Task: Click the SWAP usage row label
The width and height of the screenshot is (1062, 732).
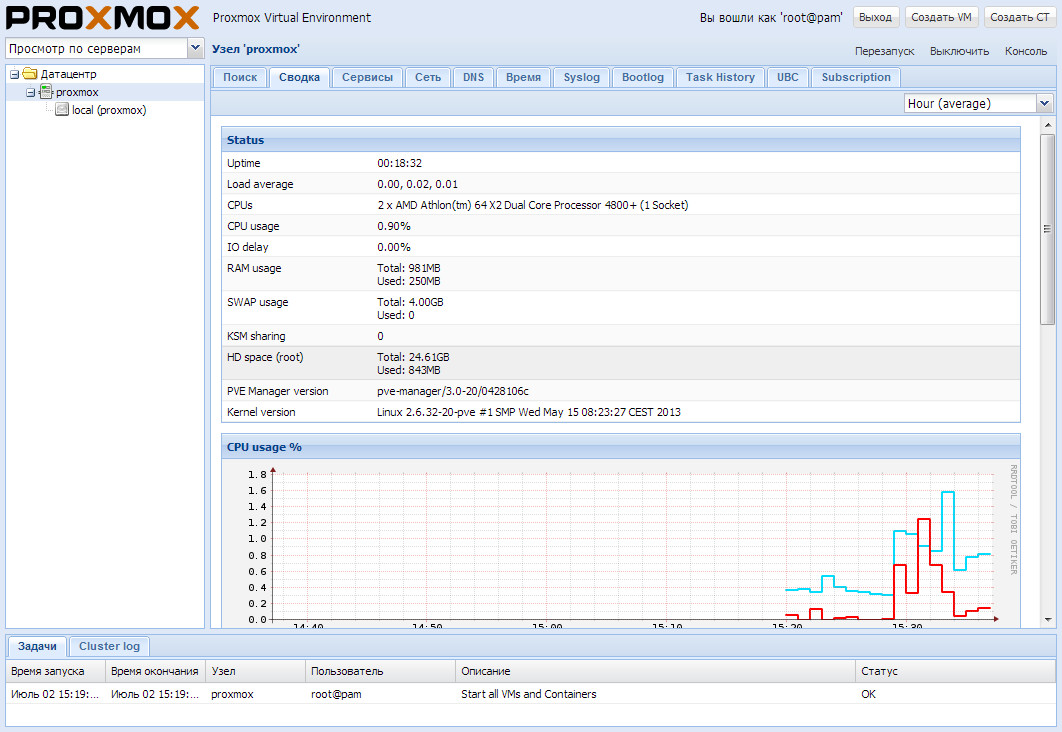Action: click(257, 302)
